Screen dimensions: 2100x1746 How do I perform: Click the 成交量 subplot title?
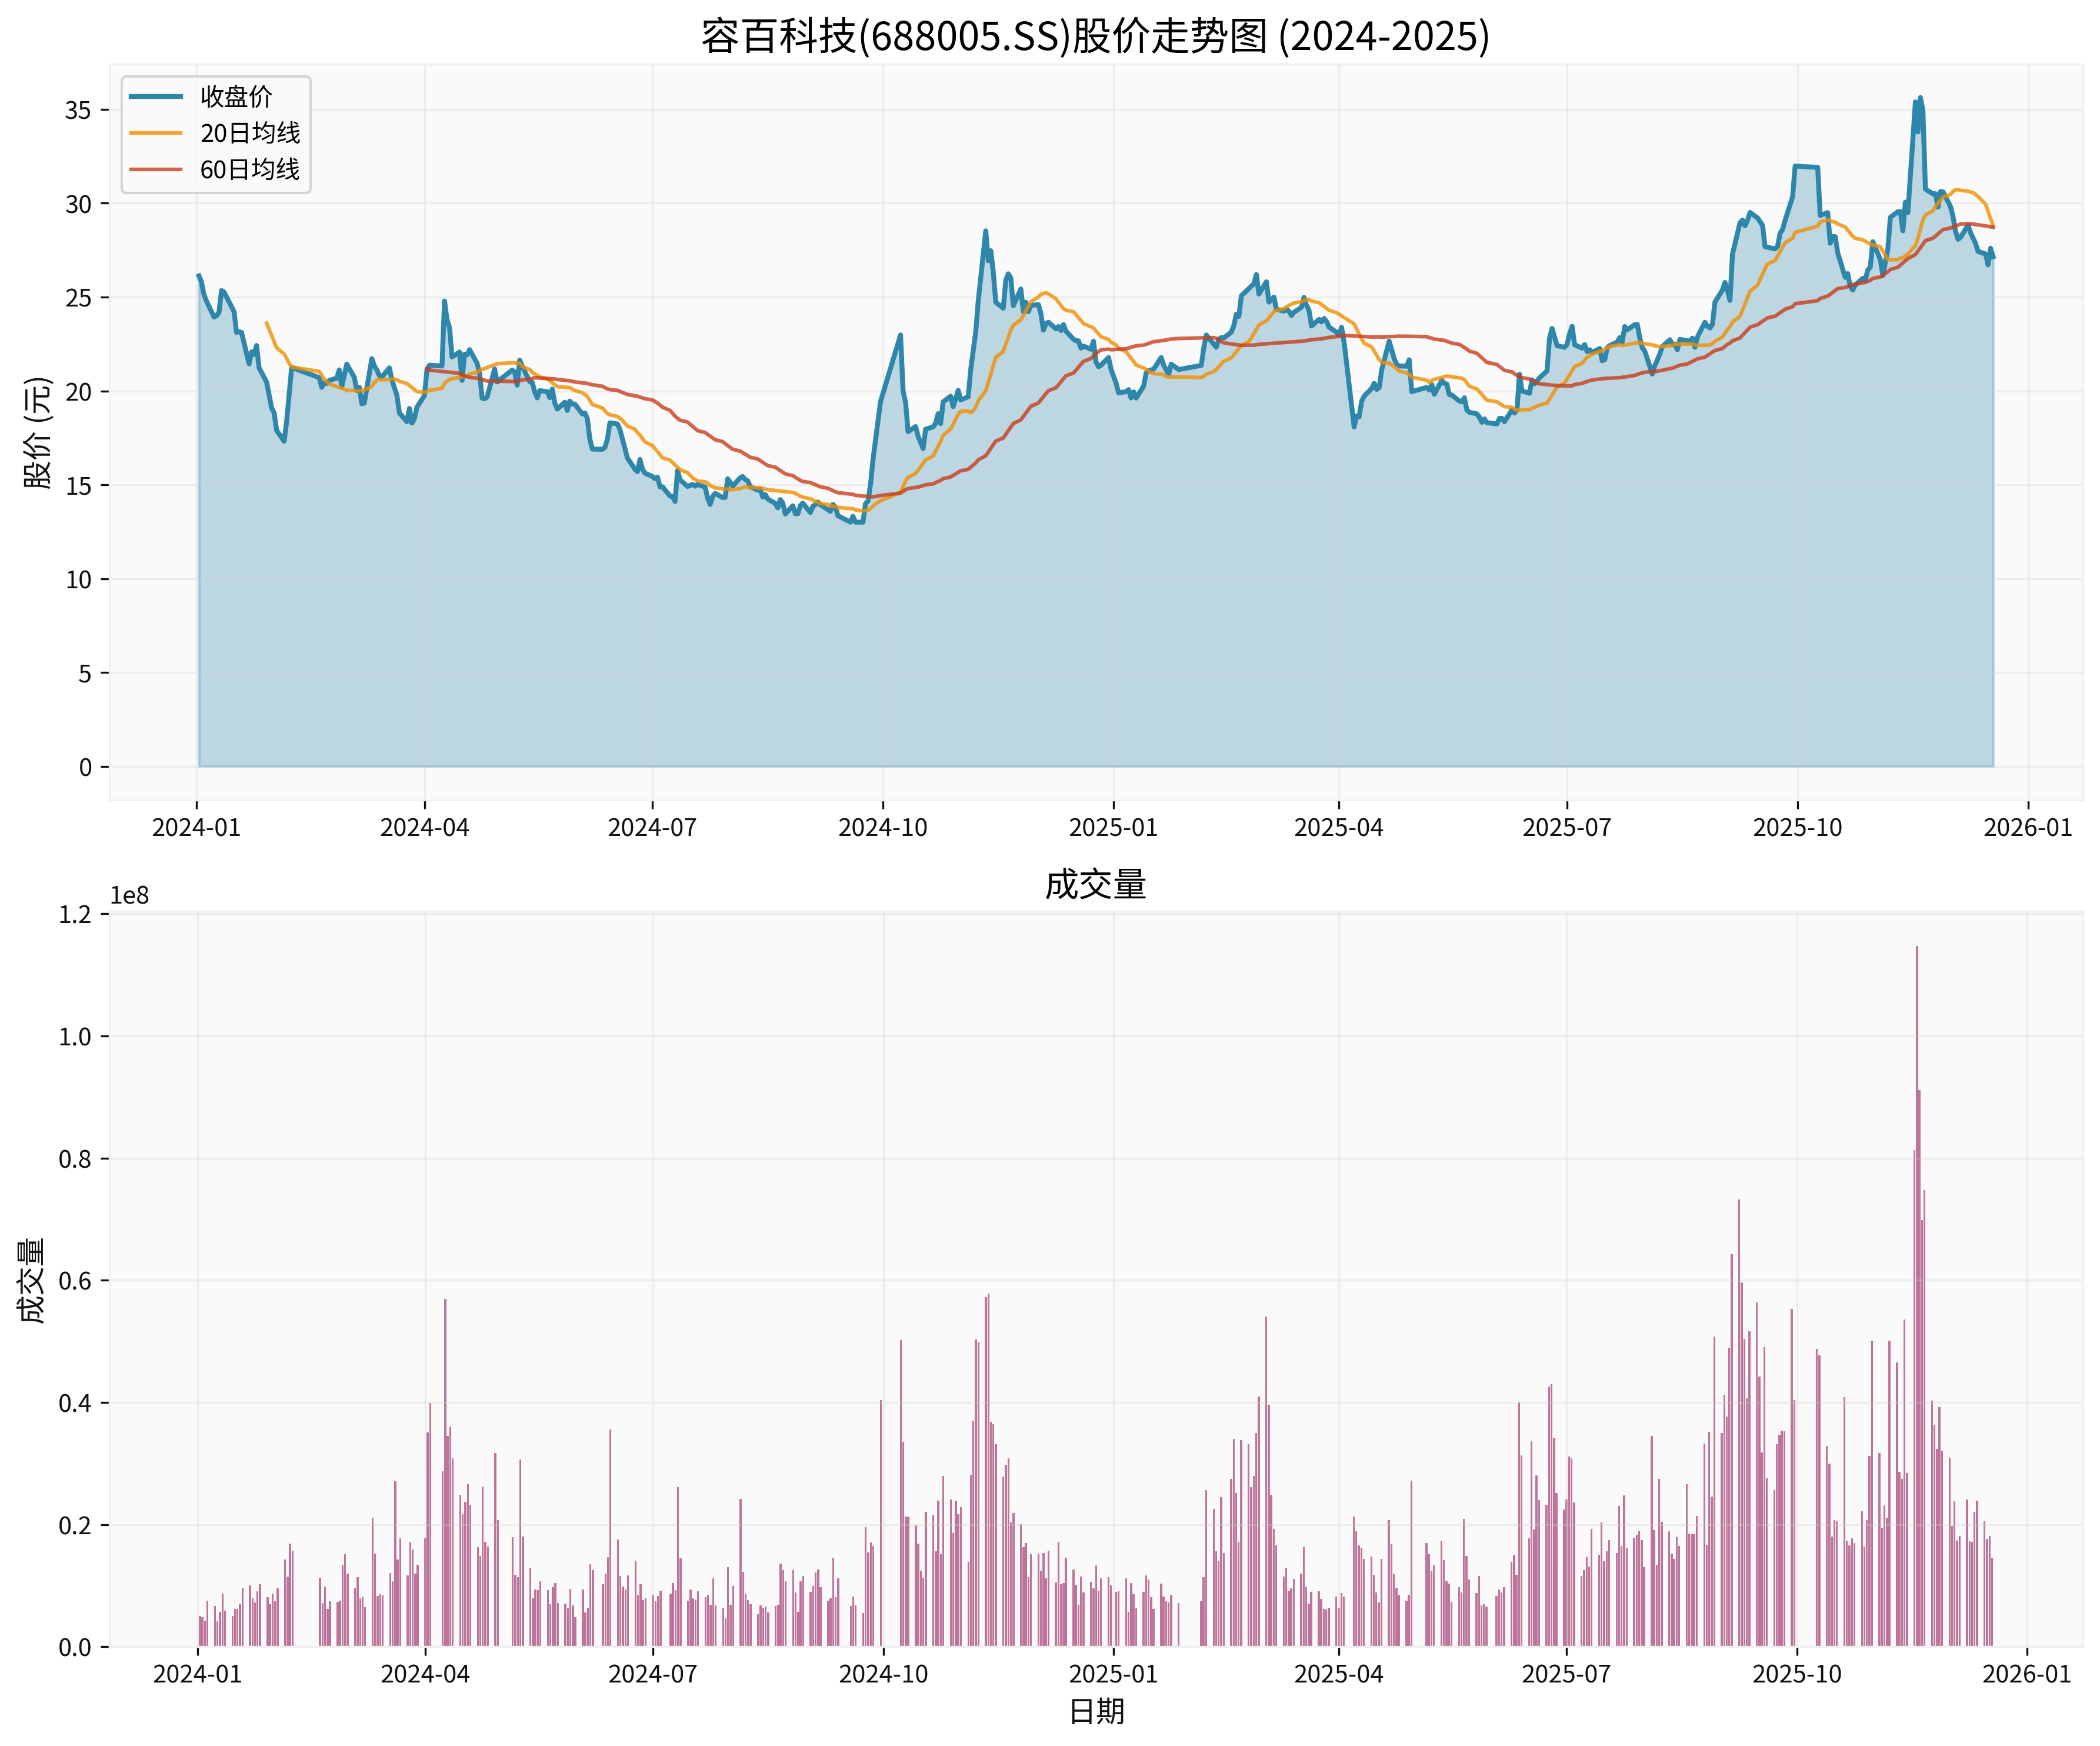click(1095, 884)
